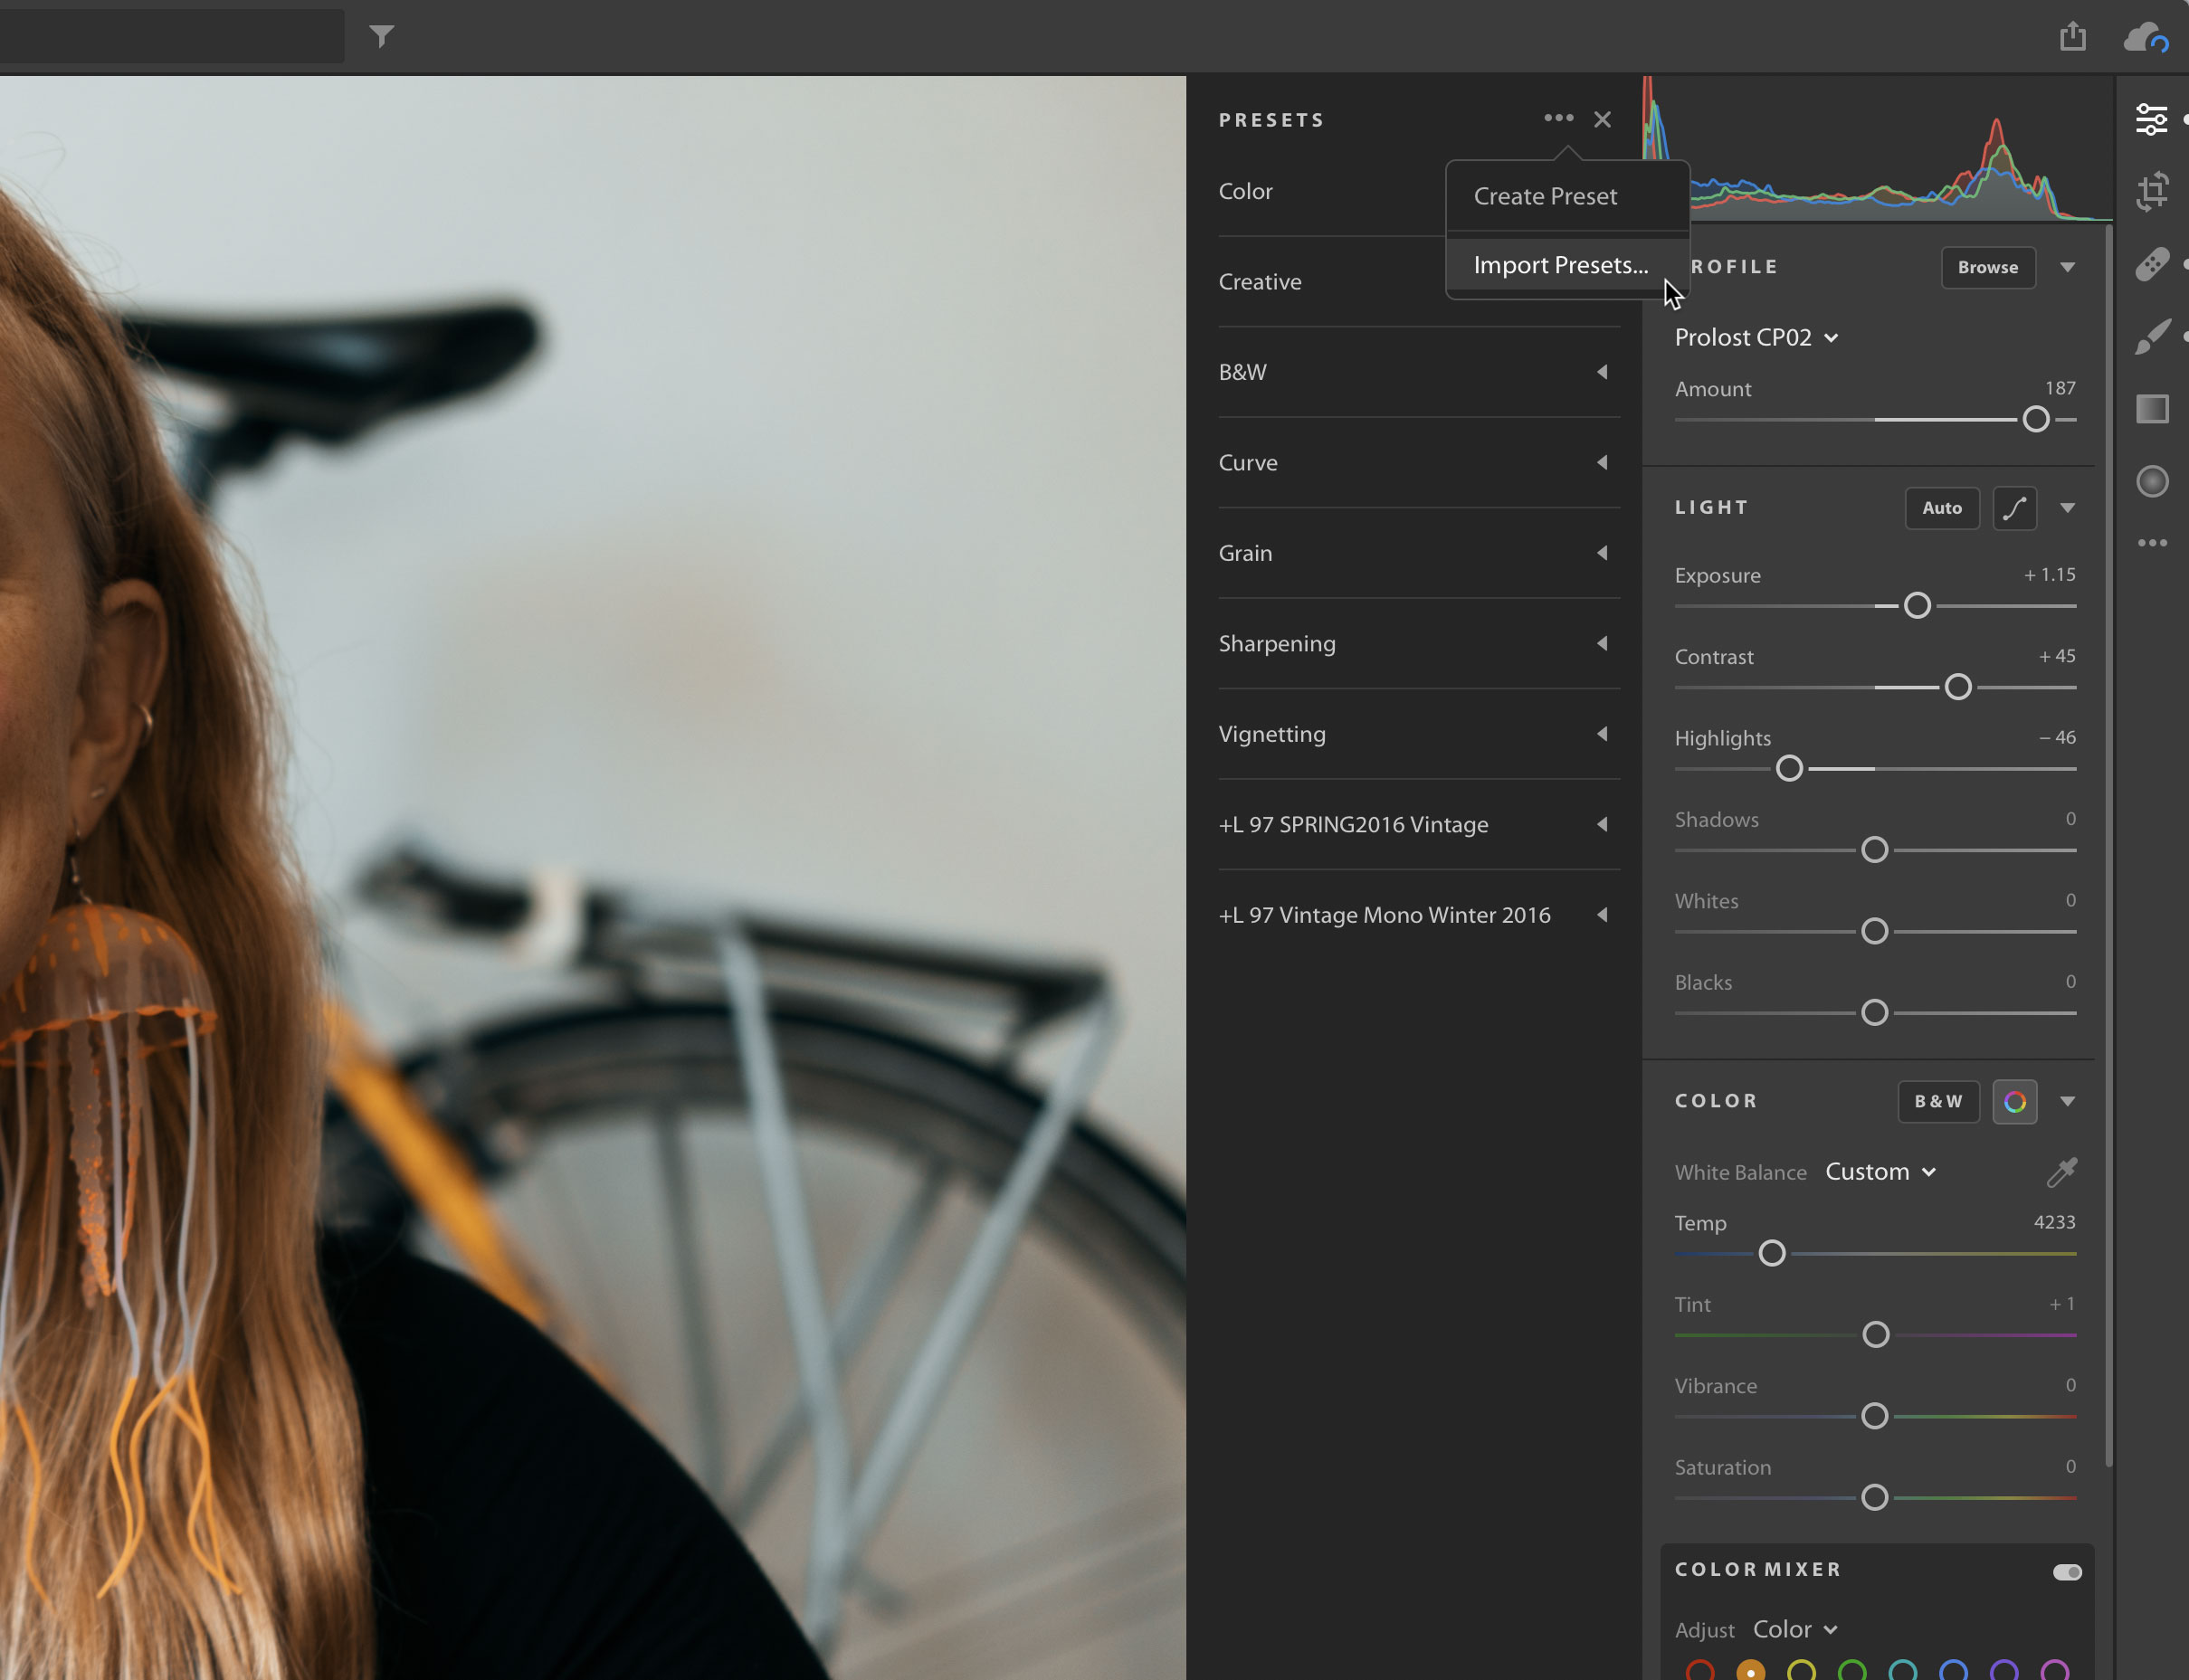Image resolution: width=2189 pixels, height=1680 pixels.
Task: Open the Prolost CP02 profile dropdown
Action: coord(1832,339)
